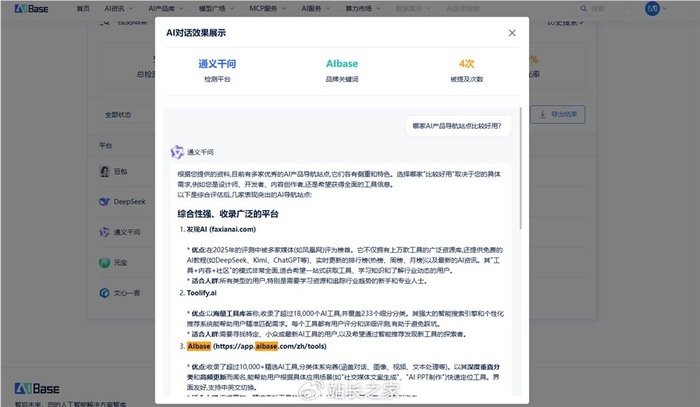Click the Toolify.ai list heading
The image size is (700, 407).
click(x=201, y=293)
